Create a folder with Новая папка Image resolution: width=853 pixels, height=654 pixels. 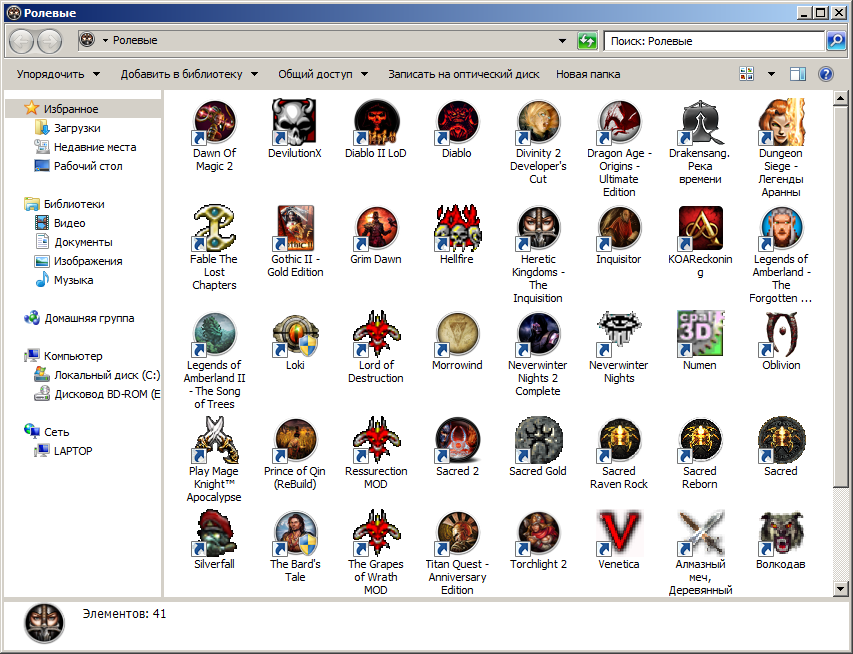588,74
